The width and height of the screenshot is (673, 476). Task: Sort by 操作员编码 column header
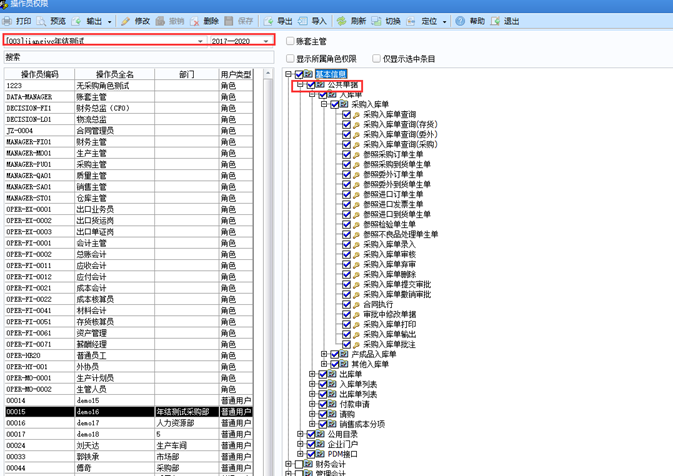[39, 74]
